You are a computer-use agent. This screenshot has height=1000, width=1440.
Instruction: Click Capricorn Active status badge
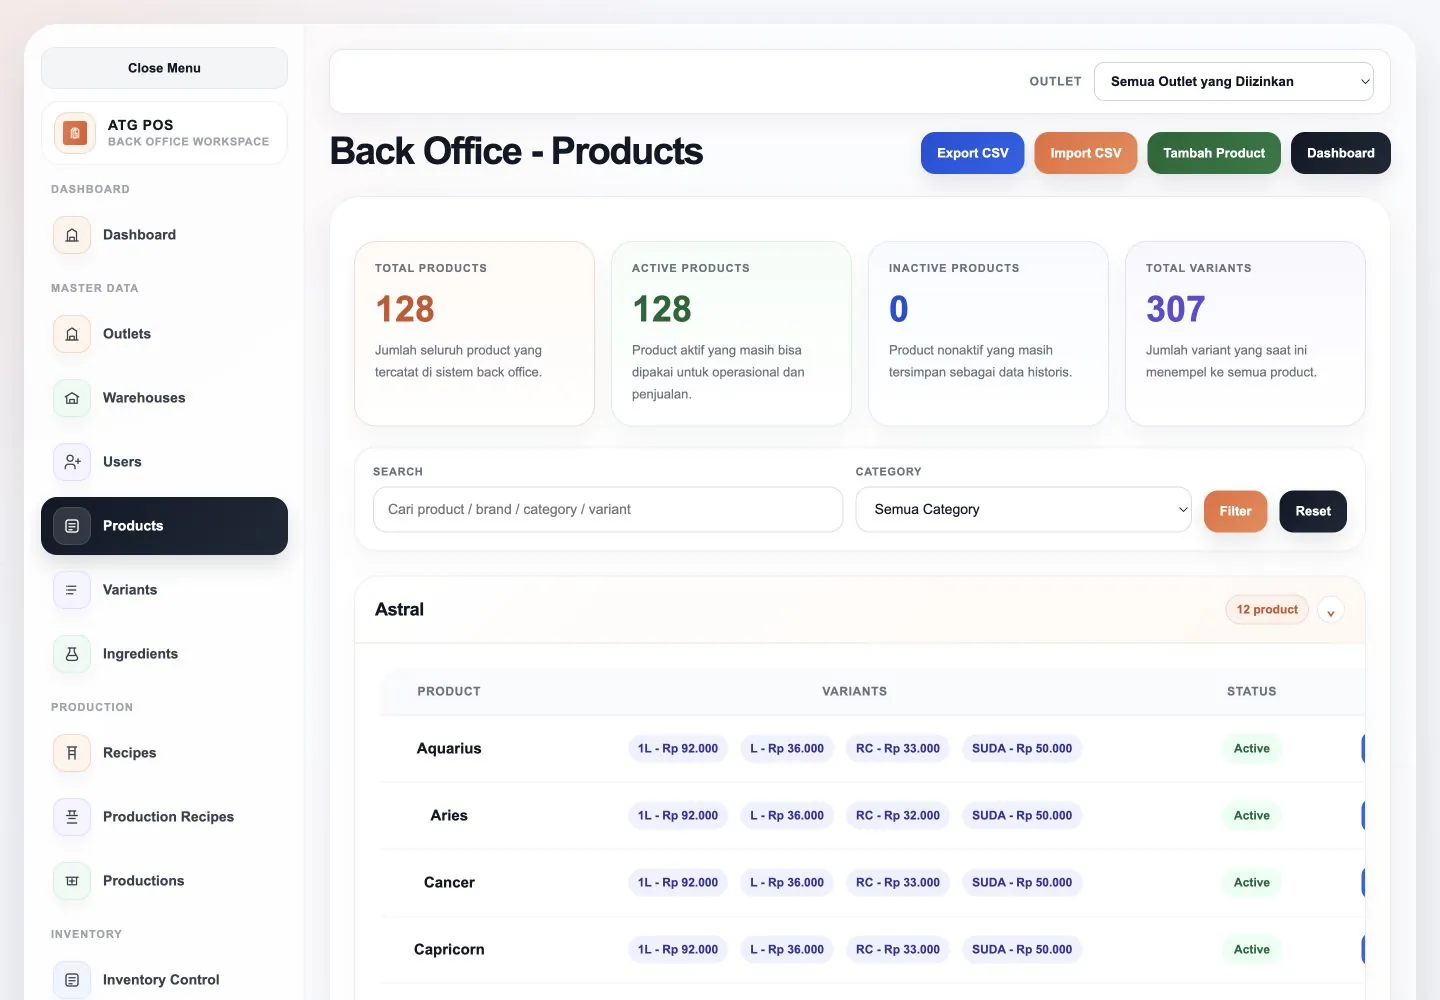1251,950
